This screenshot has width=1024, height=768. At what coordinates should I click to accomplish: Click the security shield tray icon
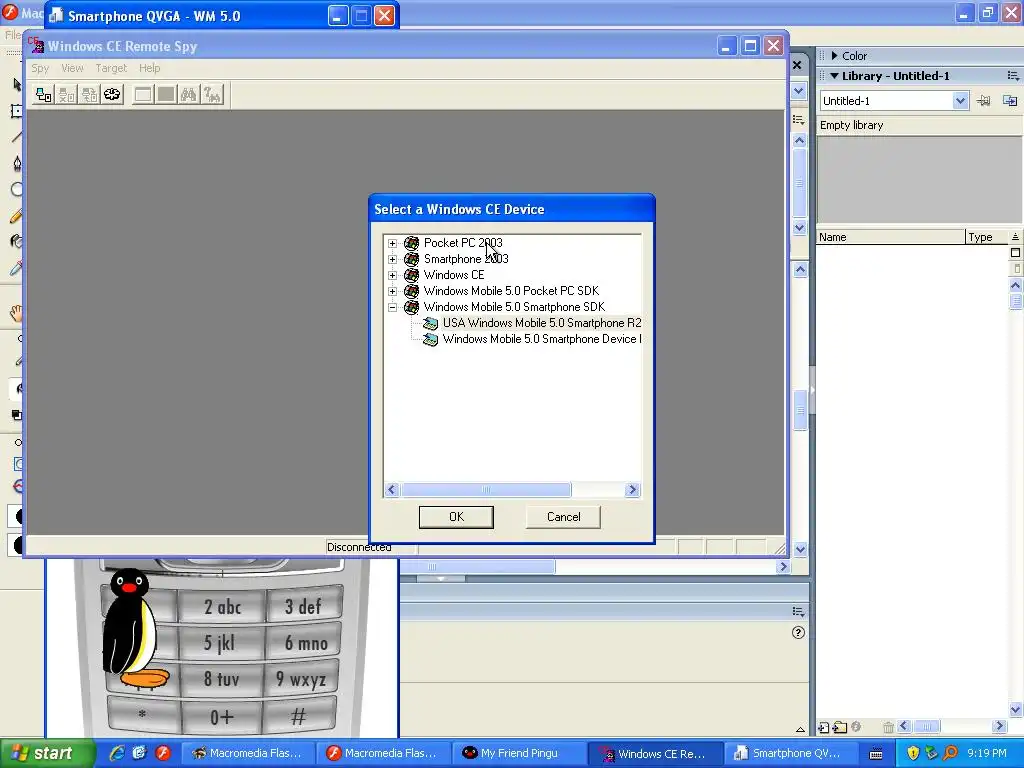coord(913,753)
